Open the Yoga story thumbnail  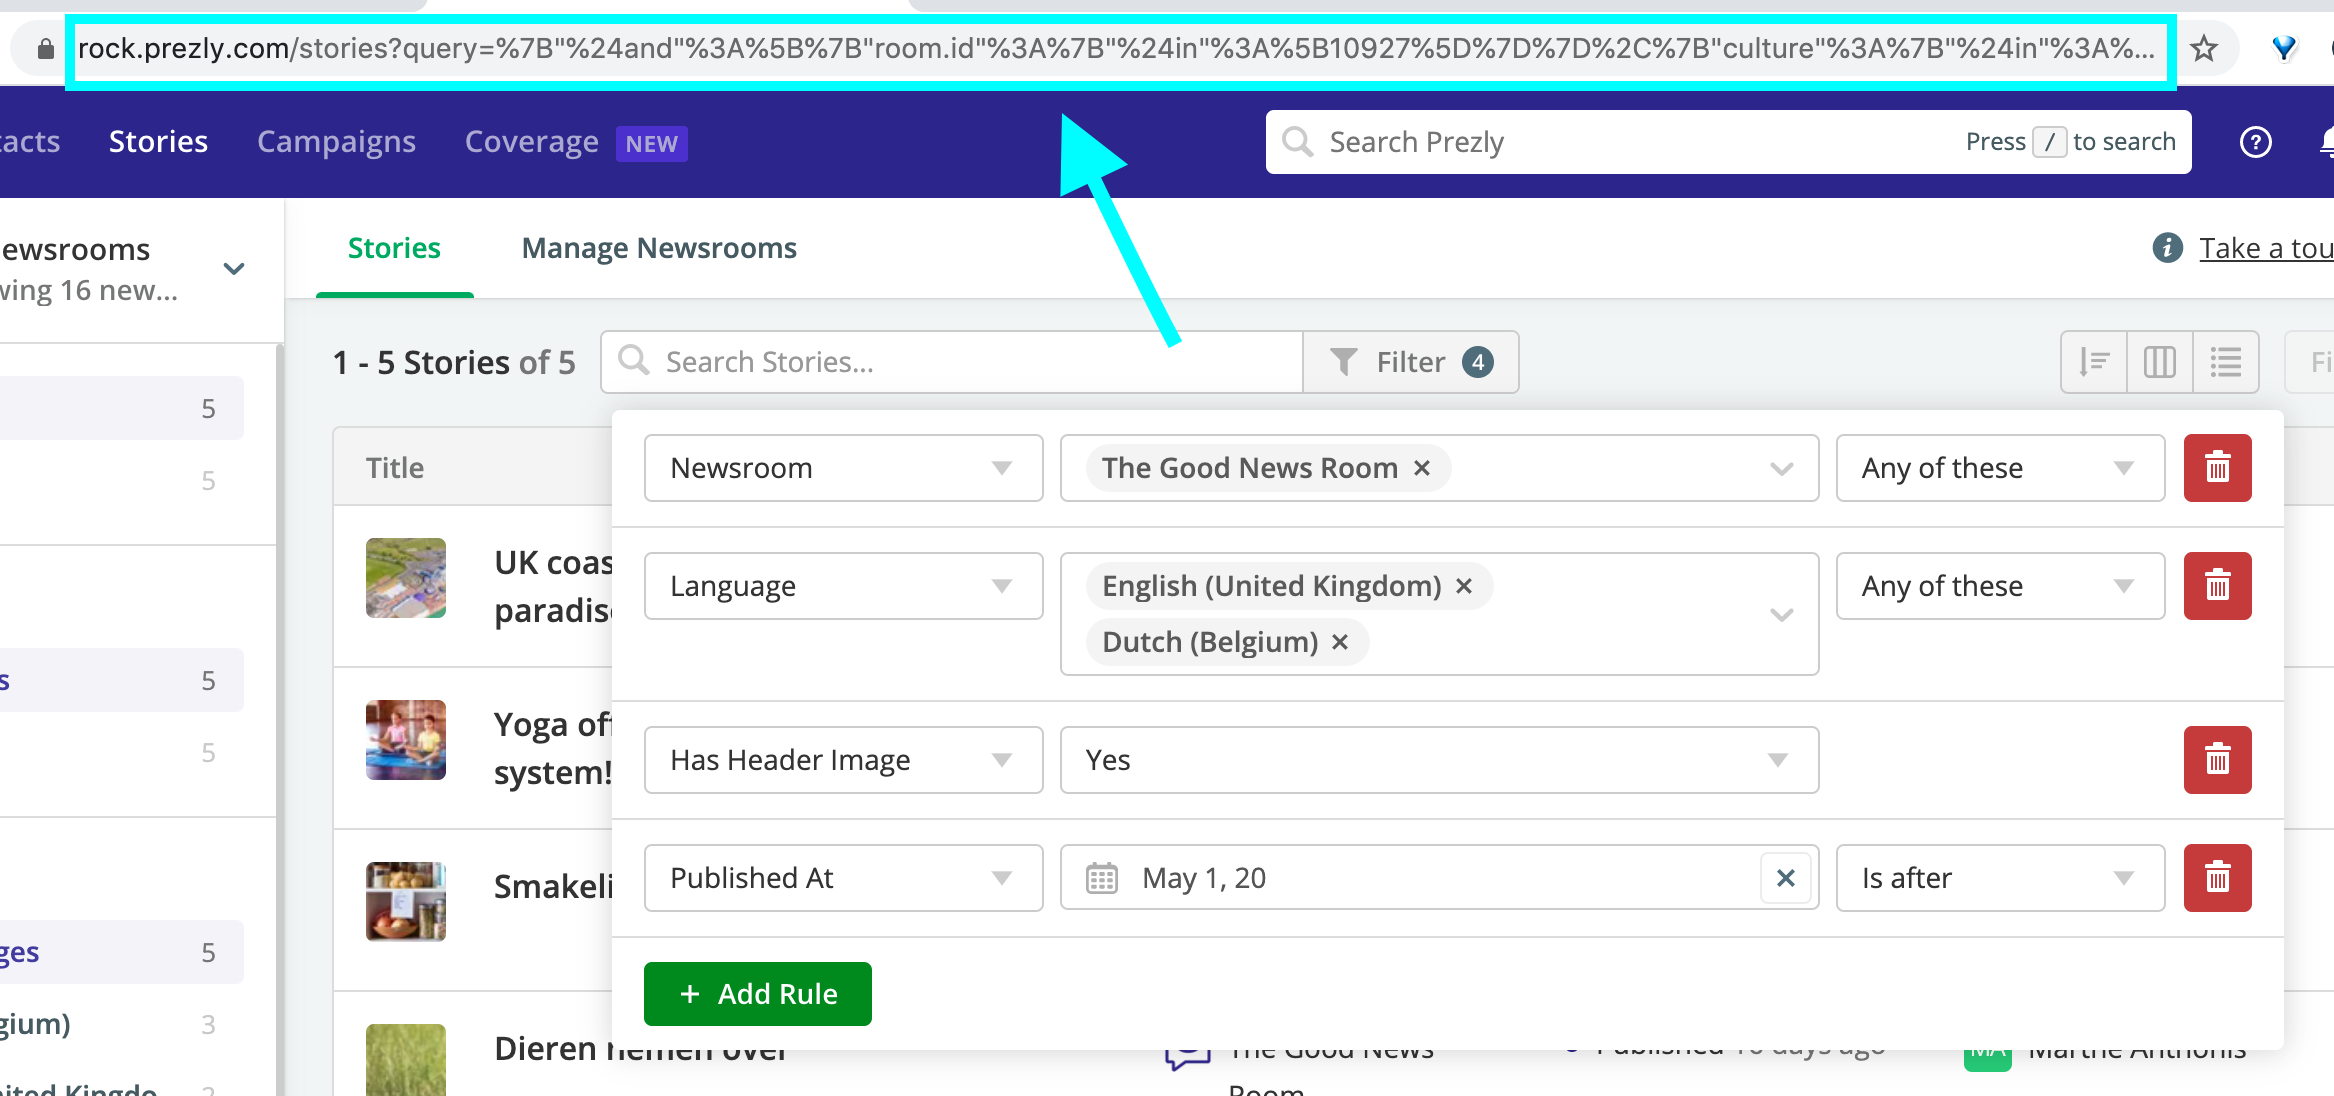[x=406, y=740]
